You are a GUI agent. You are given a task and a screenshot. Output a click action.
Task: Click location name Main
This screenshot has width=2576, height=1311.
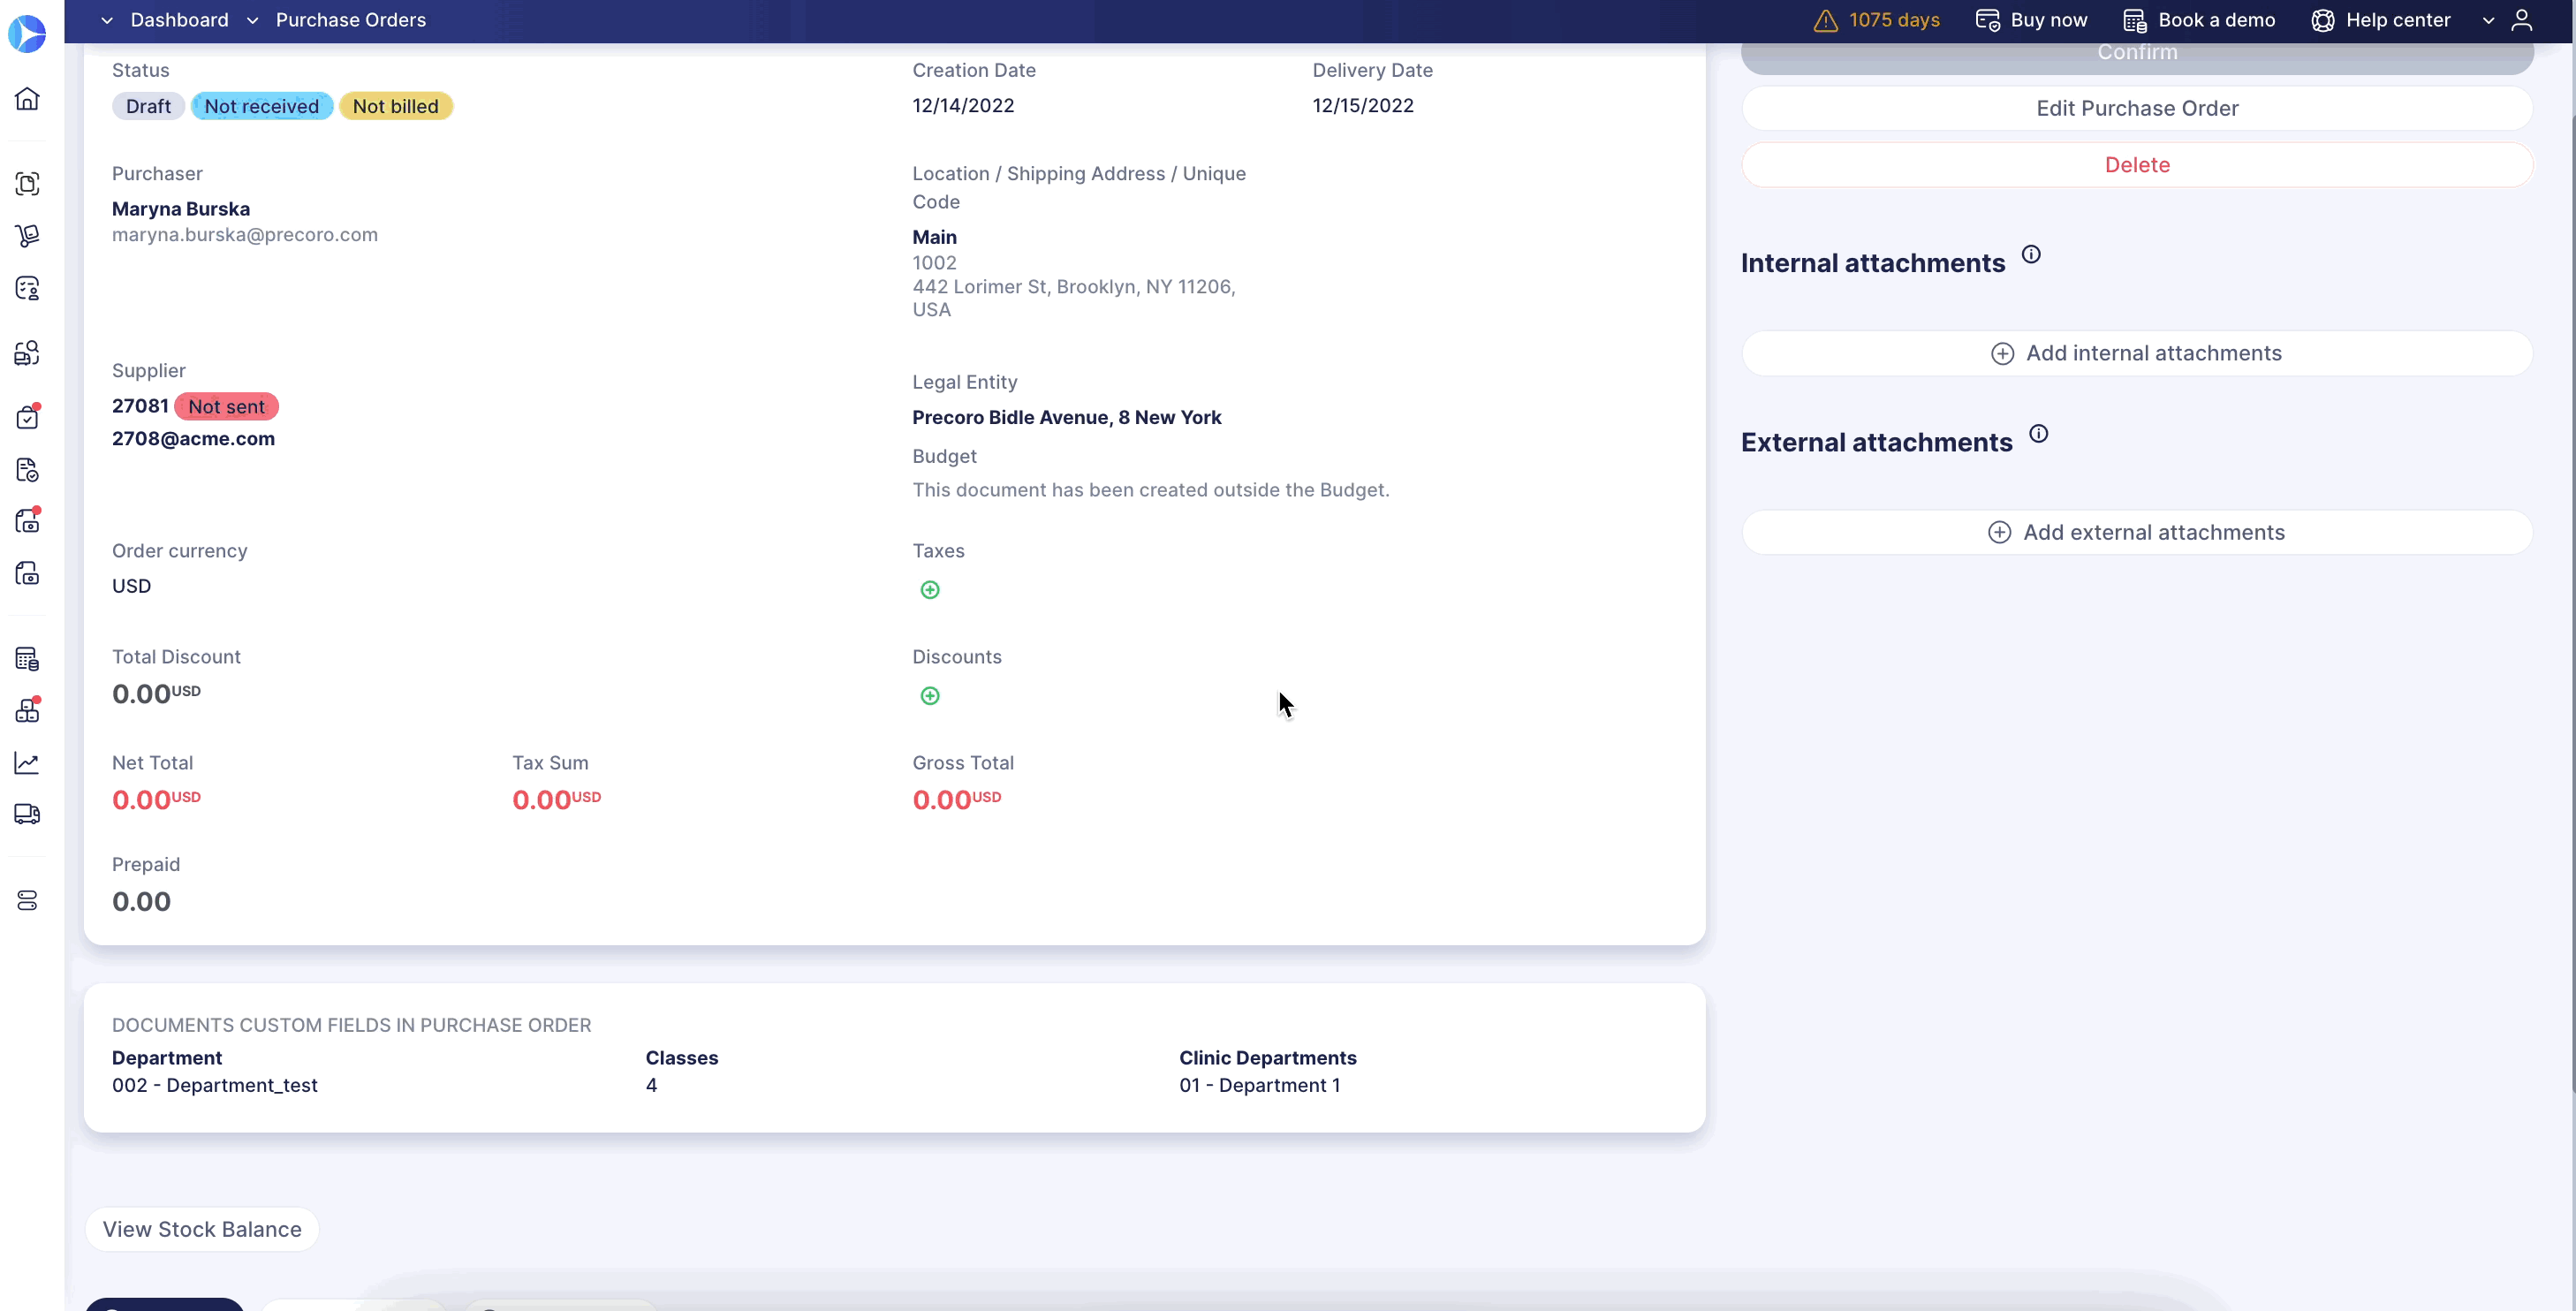[x=934, y=237]
